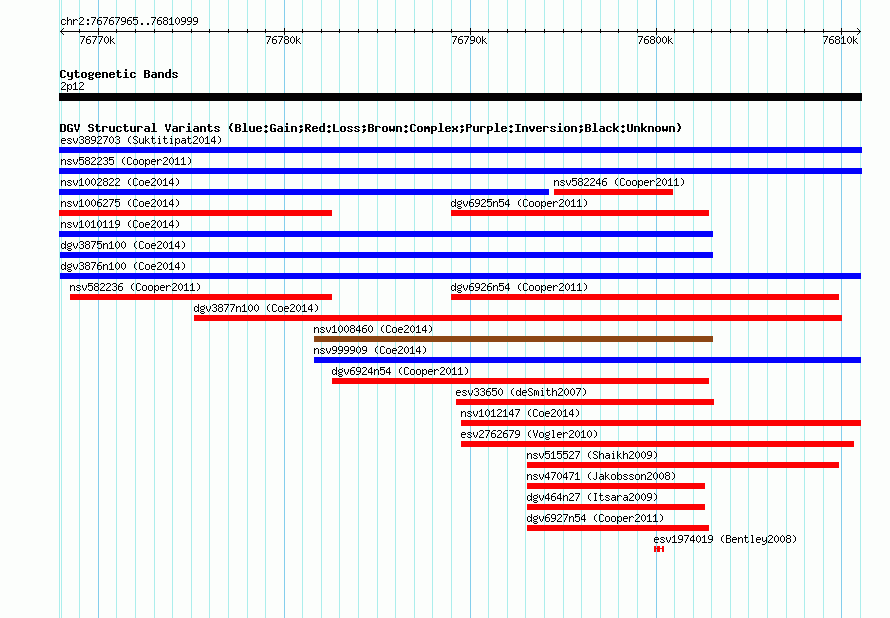Click the Cytogenetic Bands track title

point(119,74)
